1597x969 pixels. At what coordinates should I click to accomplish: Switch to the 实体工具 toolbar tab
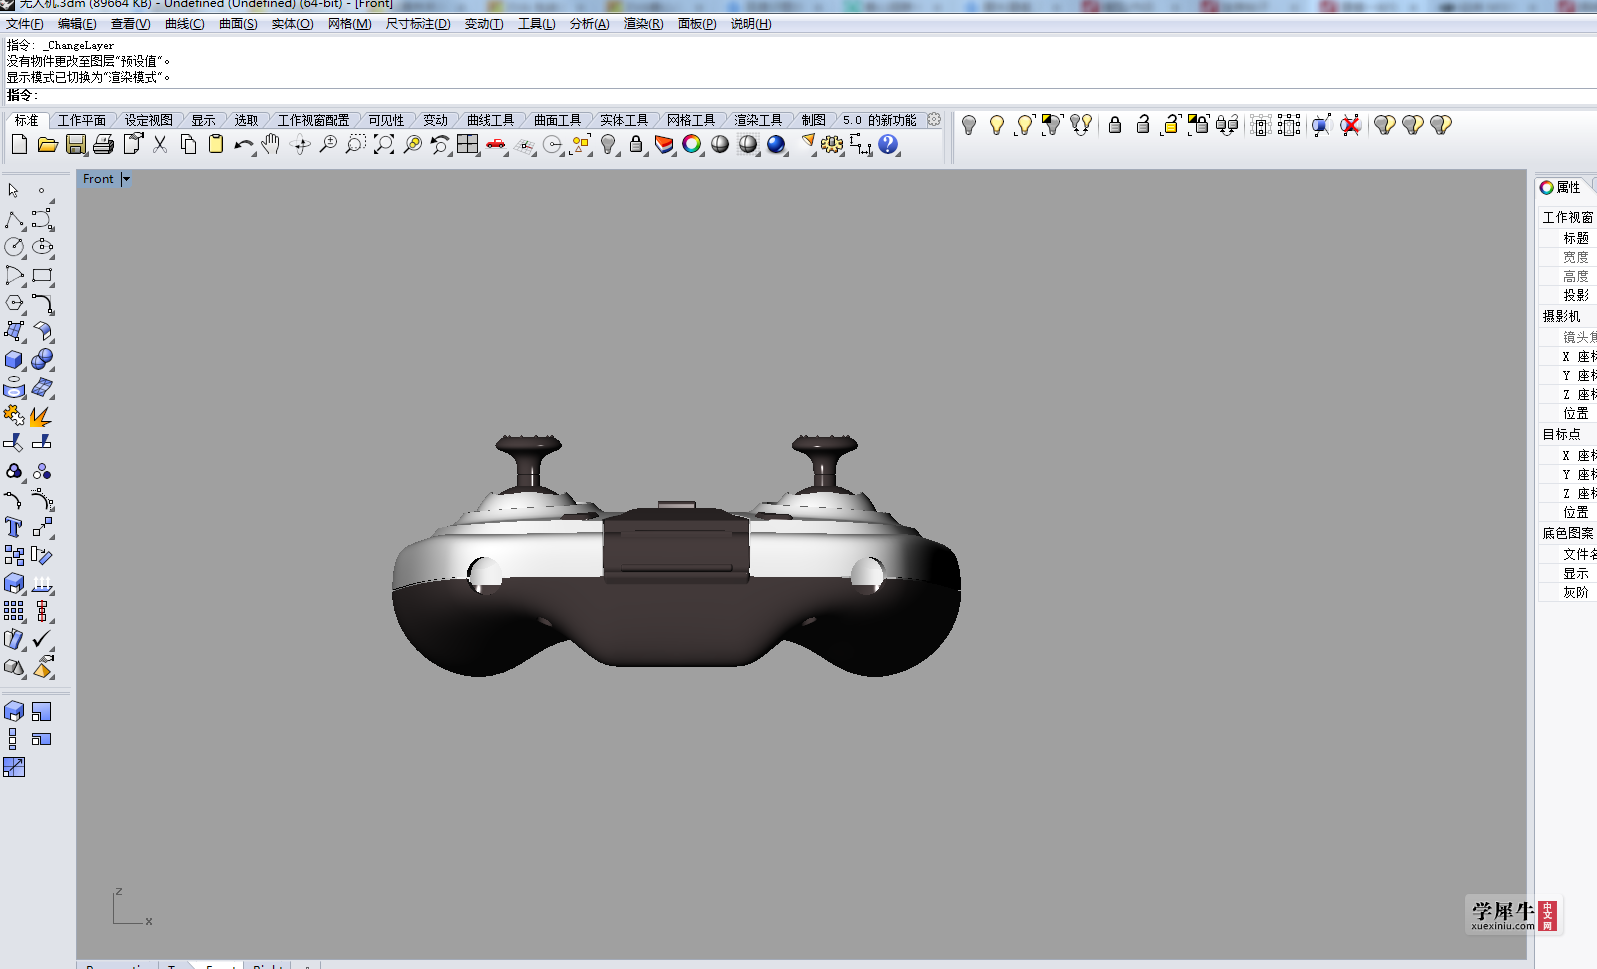[624, 120]
